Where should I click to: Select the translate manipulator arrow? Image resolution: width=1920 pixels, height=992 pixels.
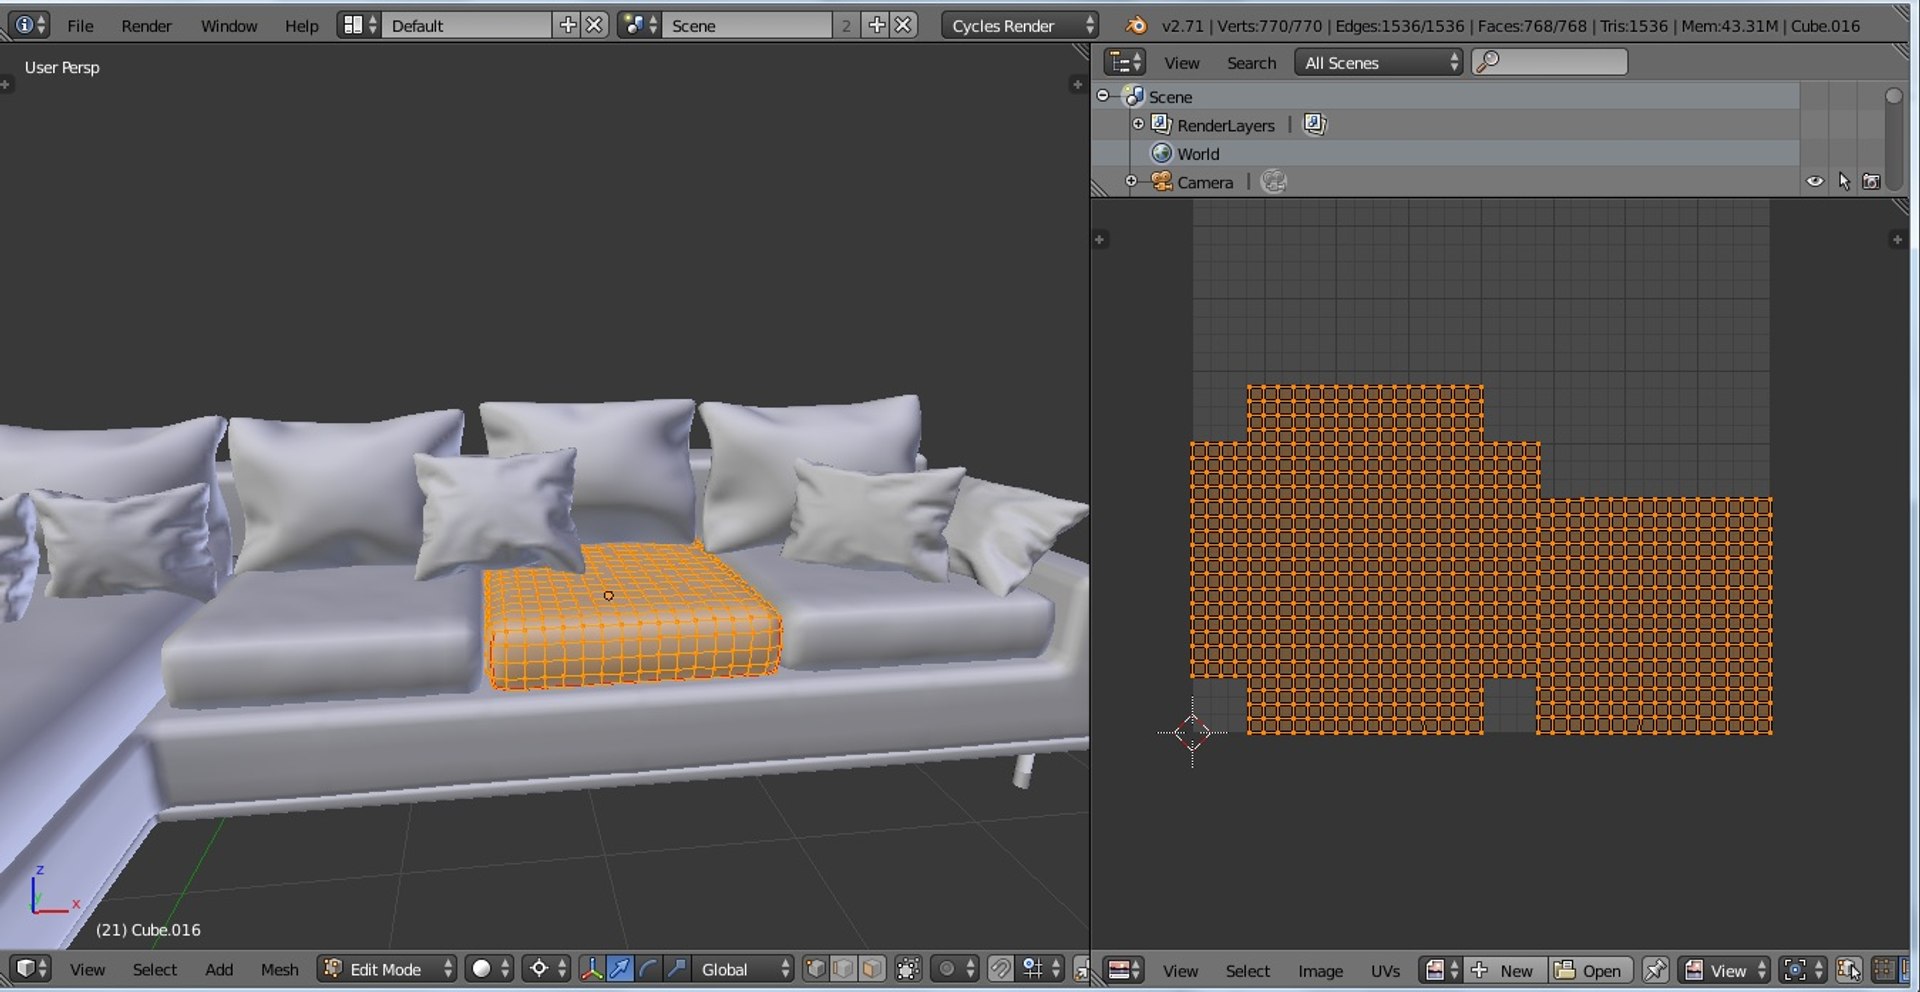pos(620,969)
